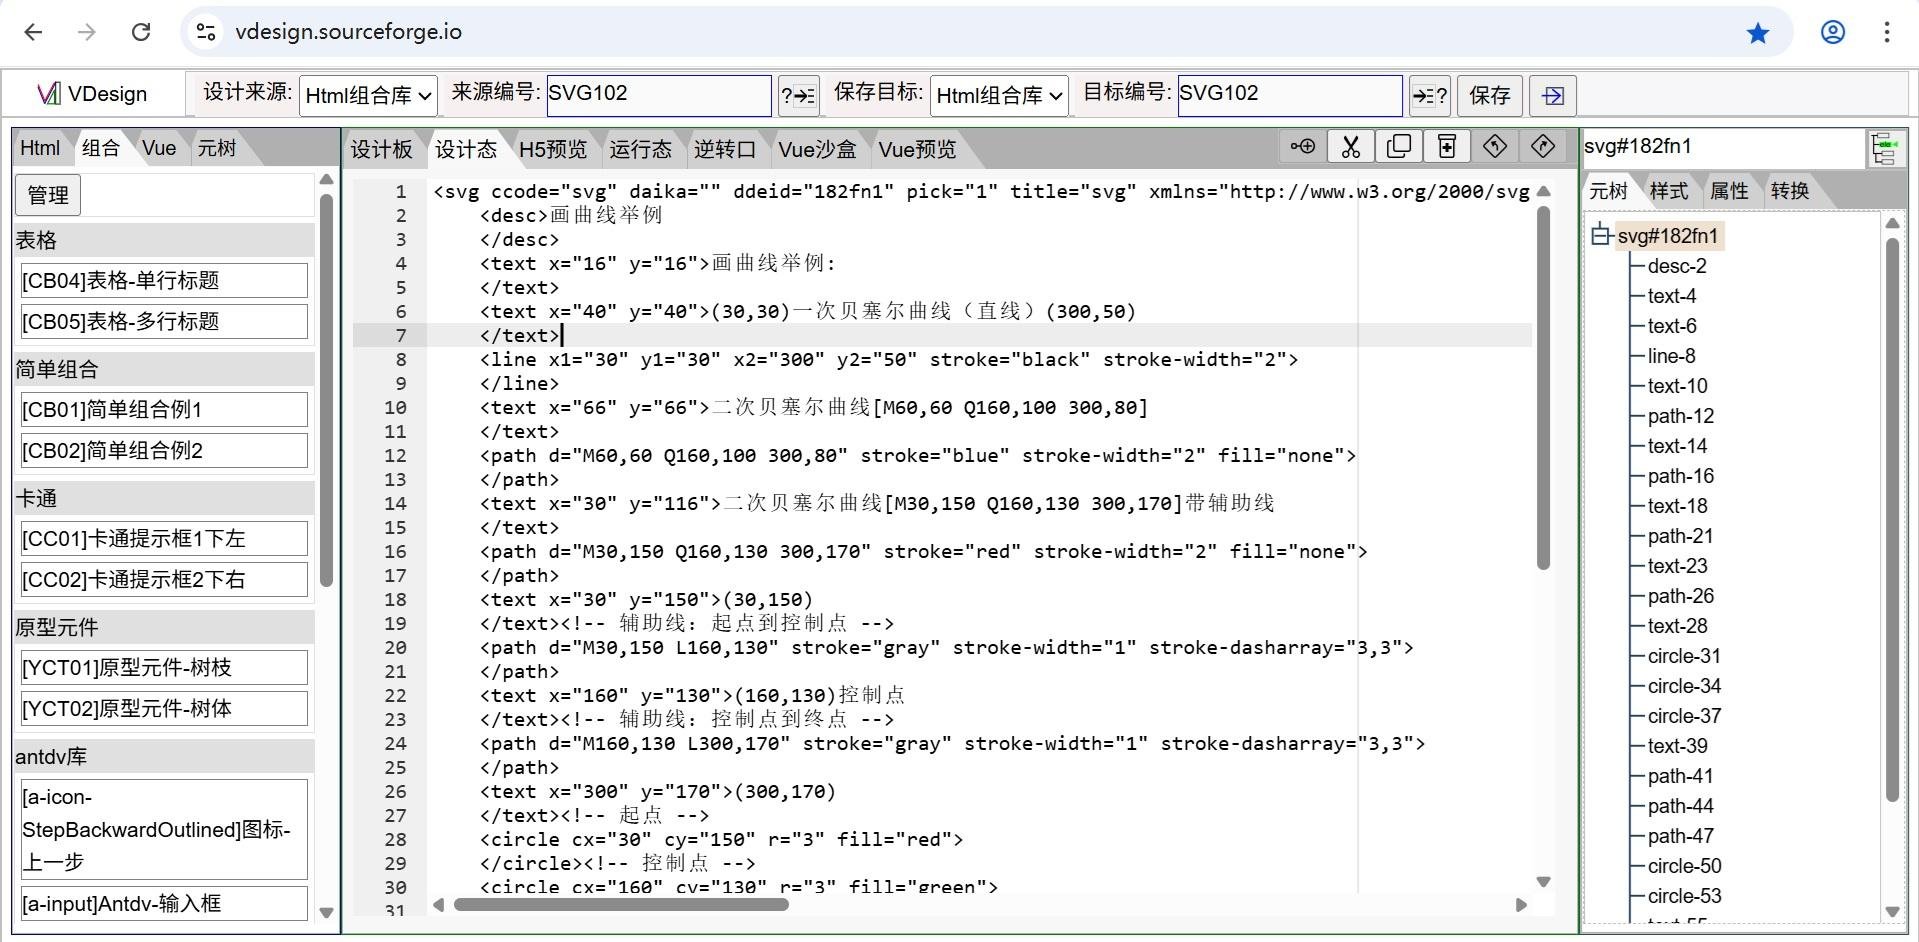Open the 元树 tab in left panel
Image resolution: width=1919 pixels, height=942 pixels.
(x=216, y=148)
